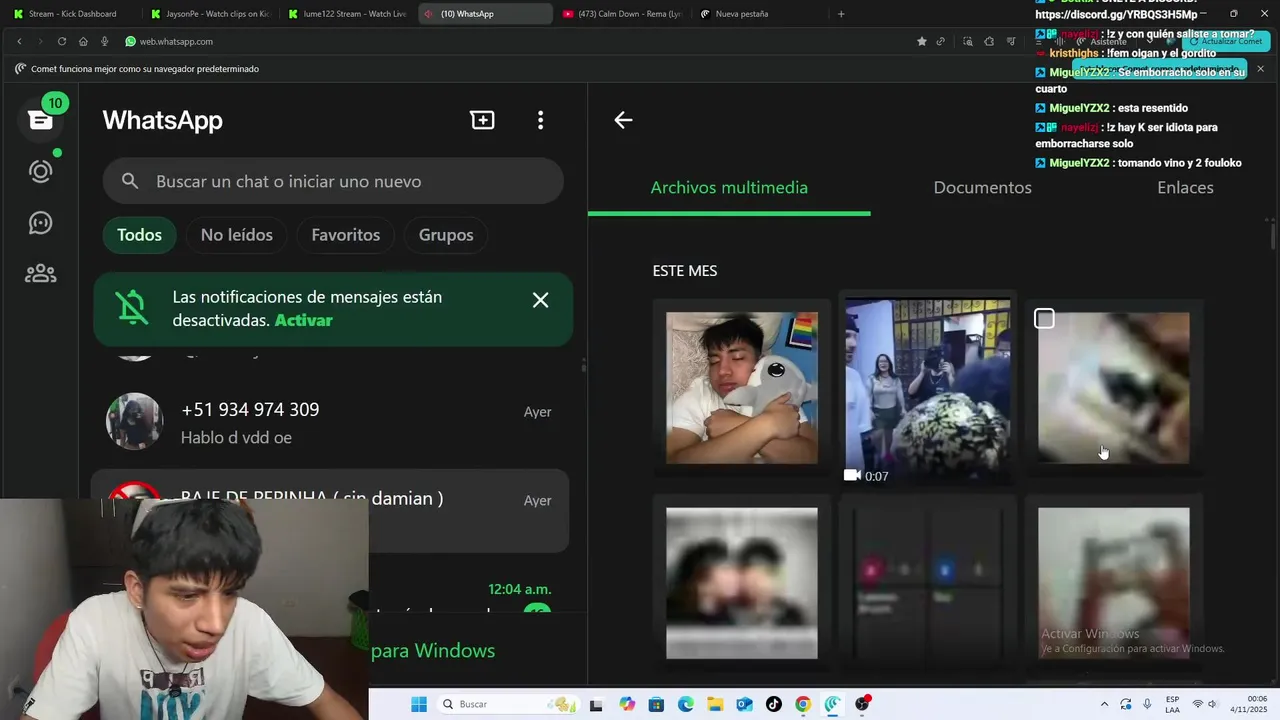This screenshot has height=720, width=1280.
Task: Open the Communities icon in sidebar
Action: [x=40, y=273]
